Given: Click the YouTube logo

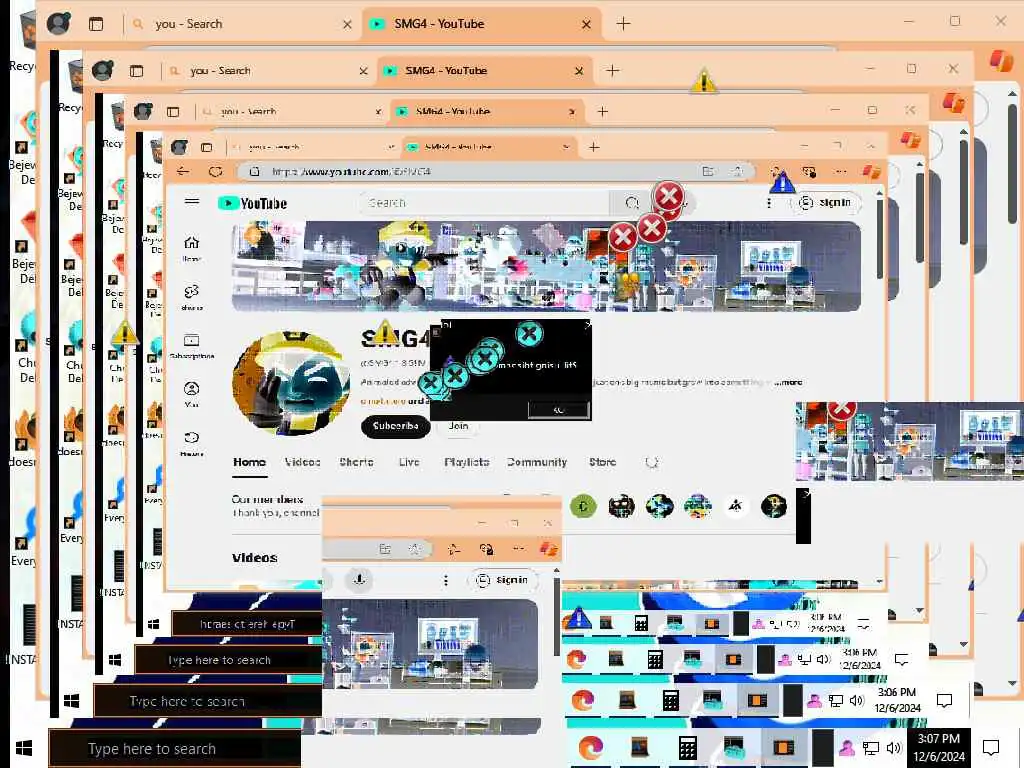Looking at the screenshot, I should (252, 203).
